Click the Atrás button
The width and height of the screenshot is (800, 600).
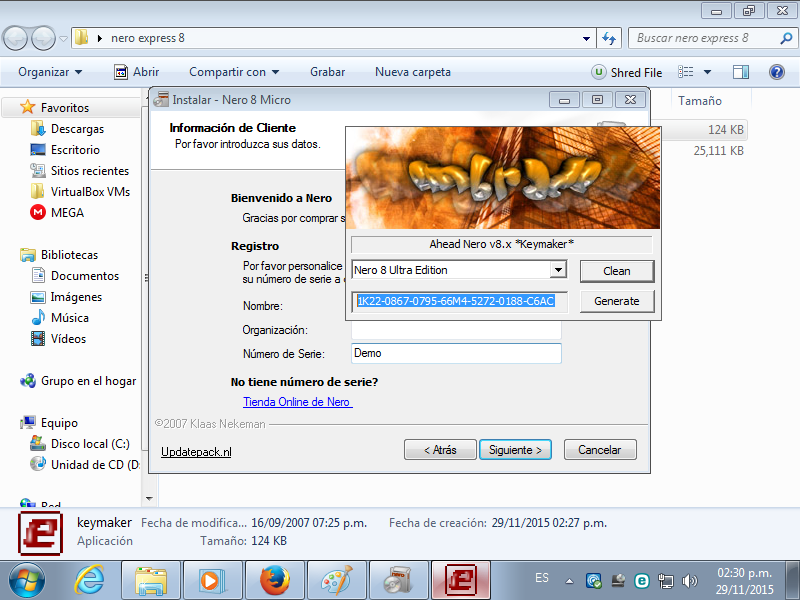tap(440, 449)
